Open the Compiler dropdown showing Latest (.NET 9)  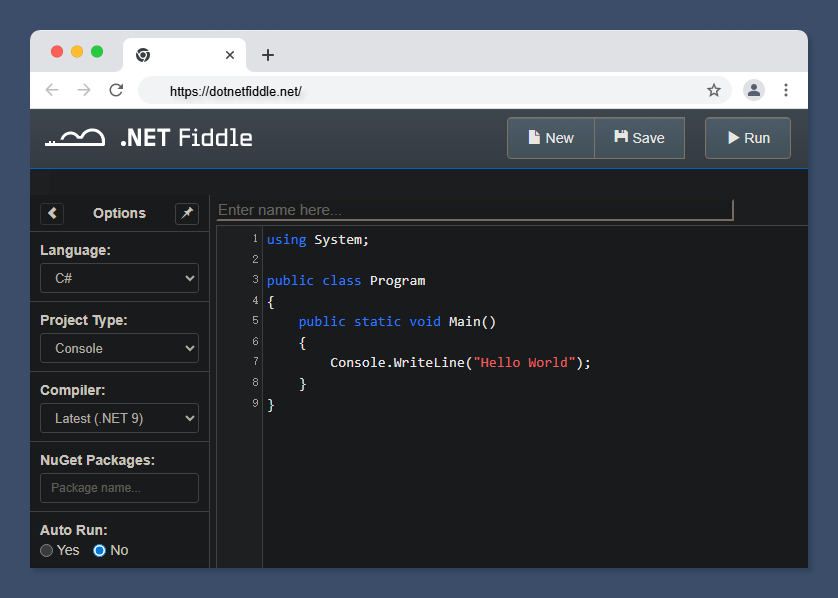[x=119, y=418]
